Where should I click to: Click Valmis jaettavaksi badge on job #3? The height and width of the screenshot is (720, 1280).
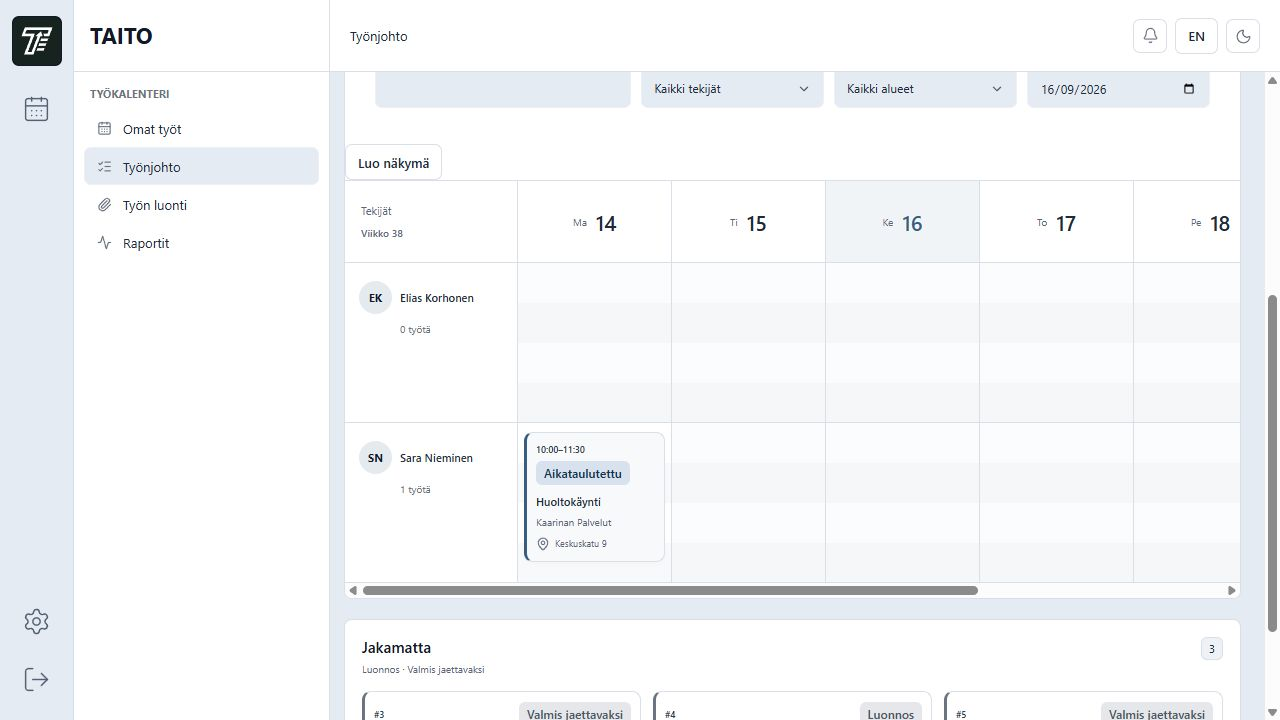[x=575, y=713]
